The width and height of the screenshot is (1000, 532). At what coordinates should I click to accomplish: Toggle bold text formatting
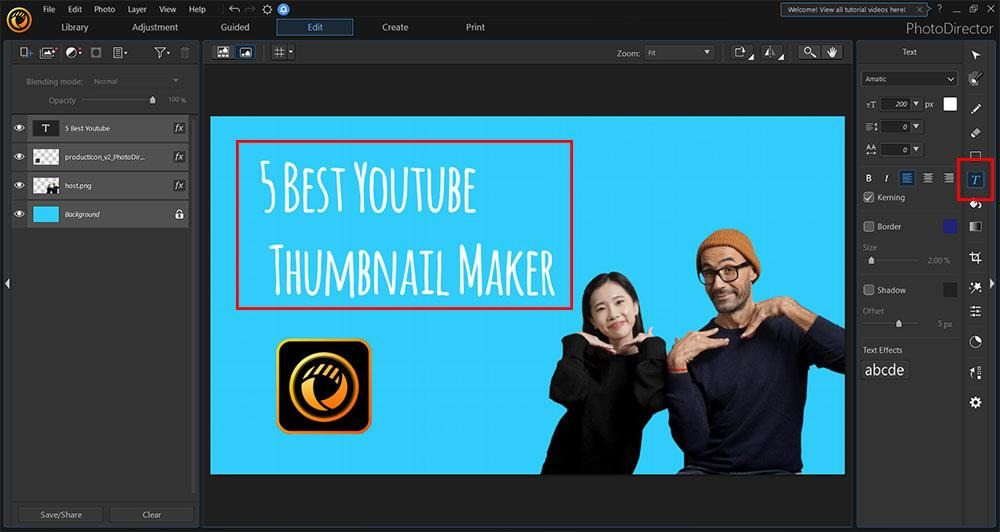click(869, 179)
